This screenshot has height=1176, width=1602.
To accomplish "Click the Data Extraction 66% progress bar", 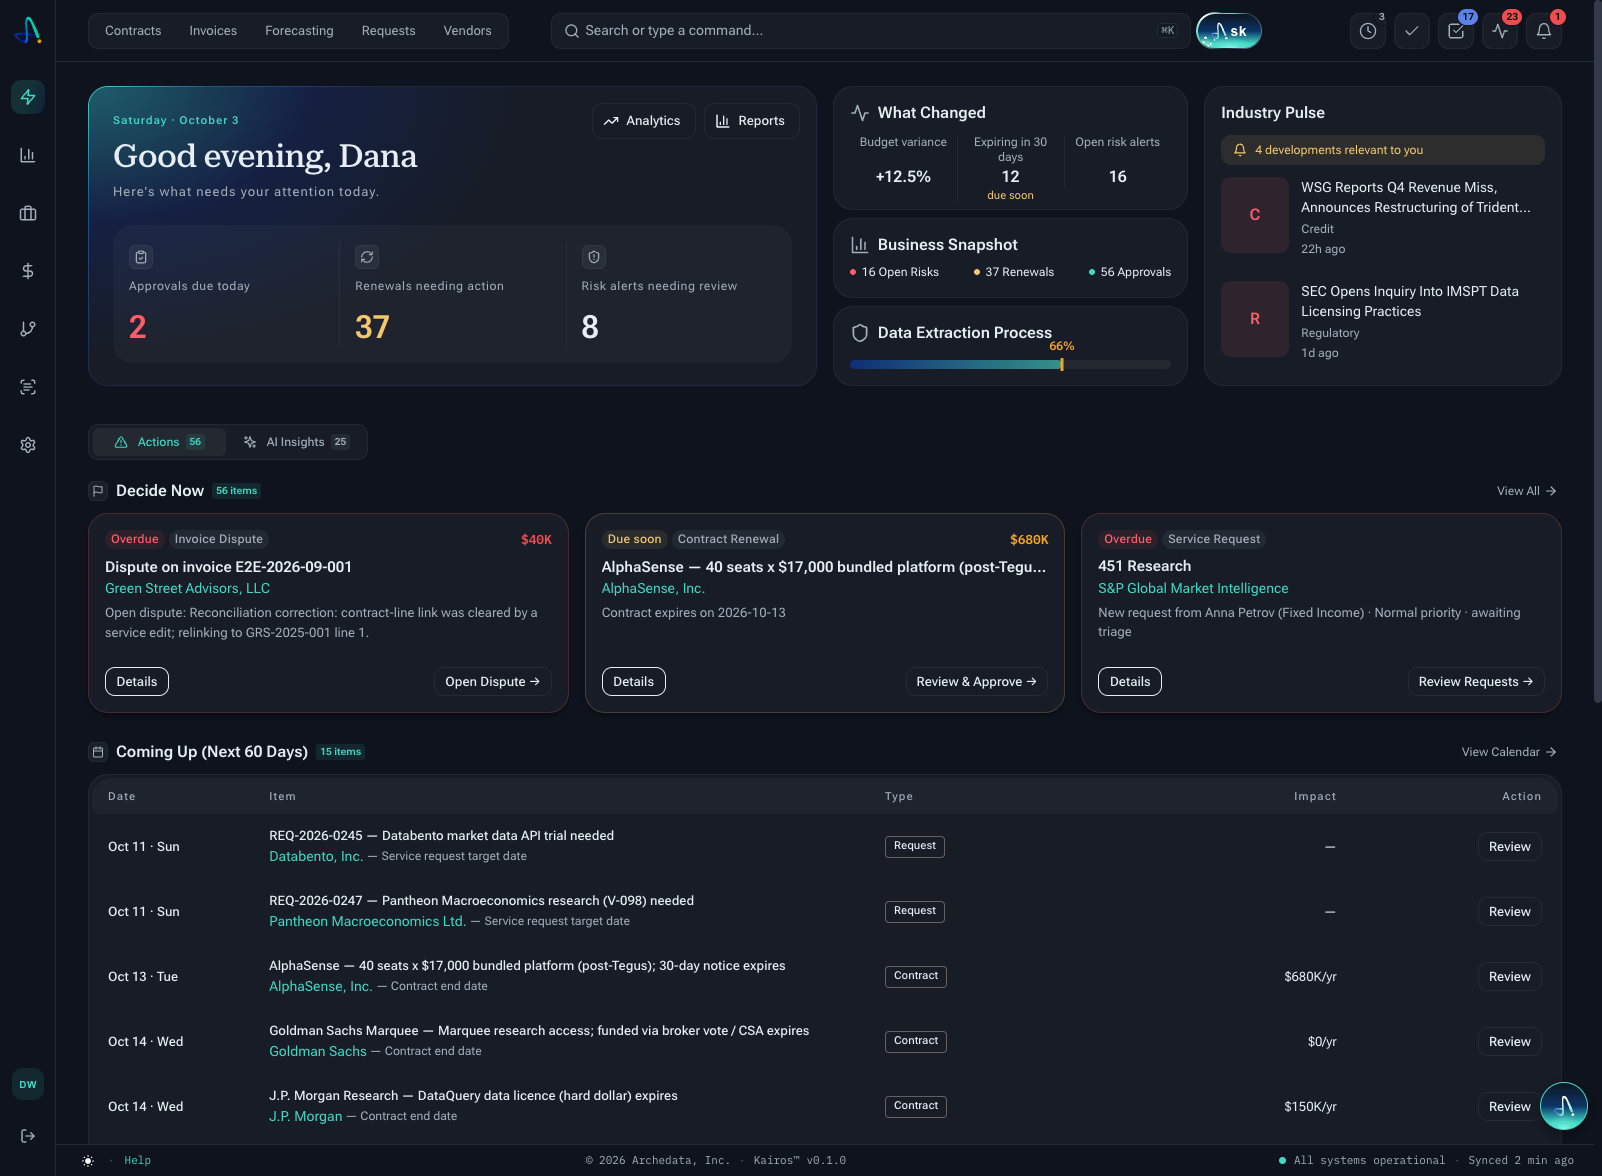I will pos(1010,365).
